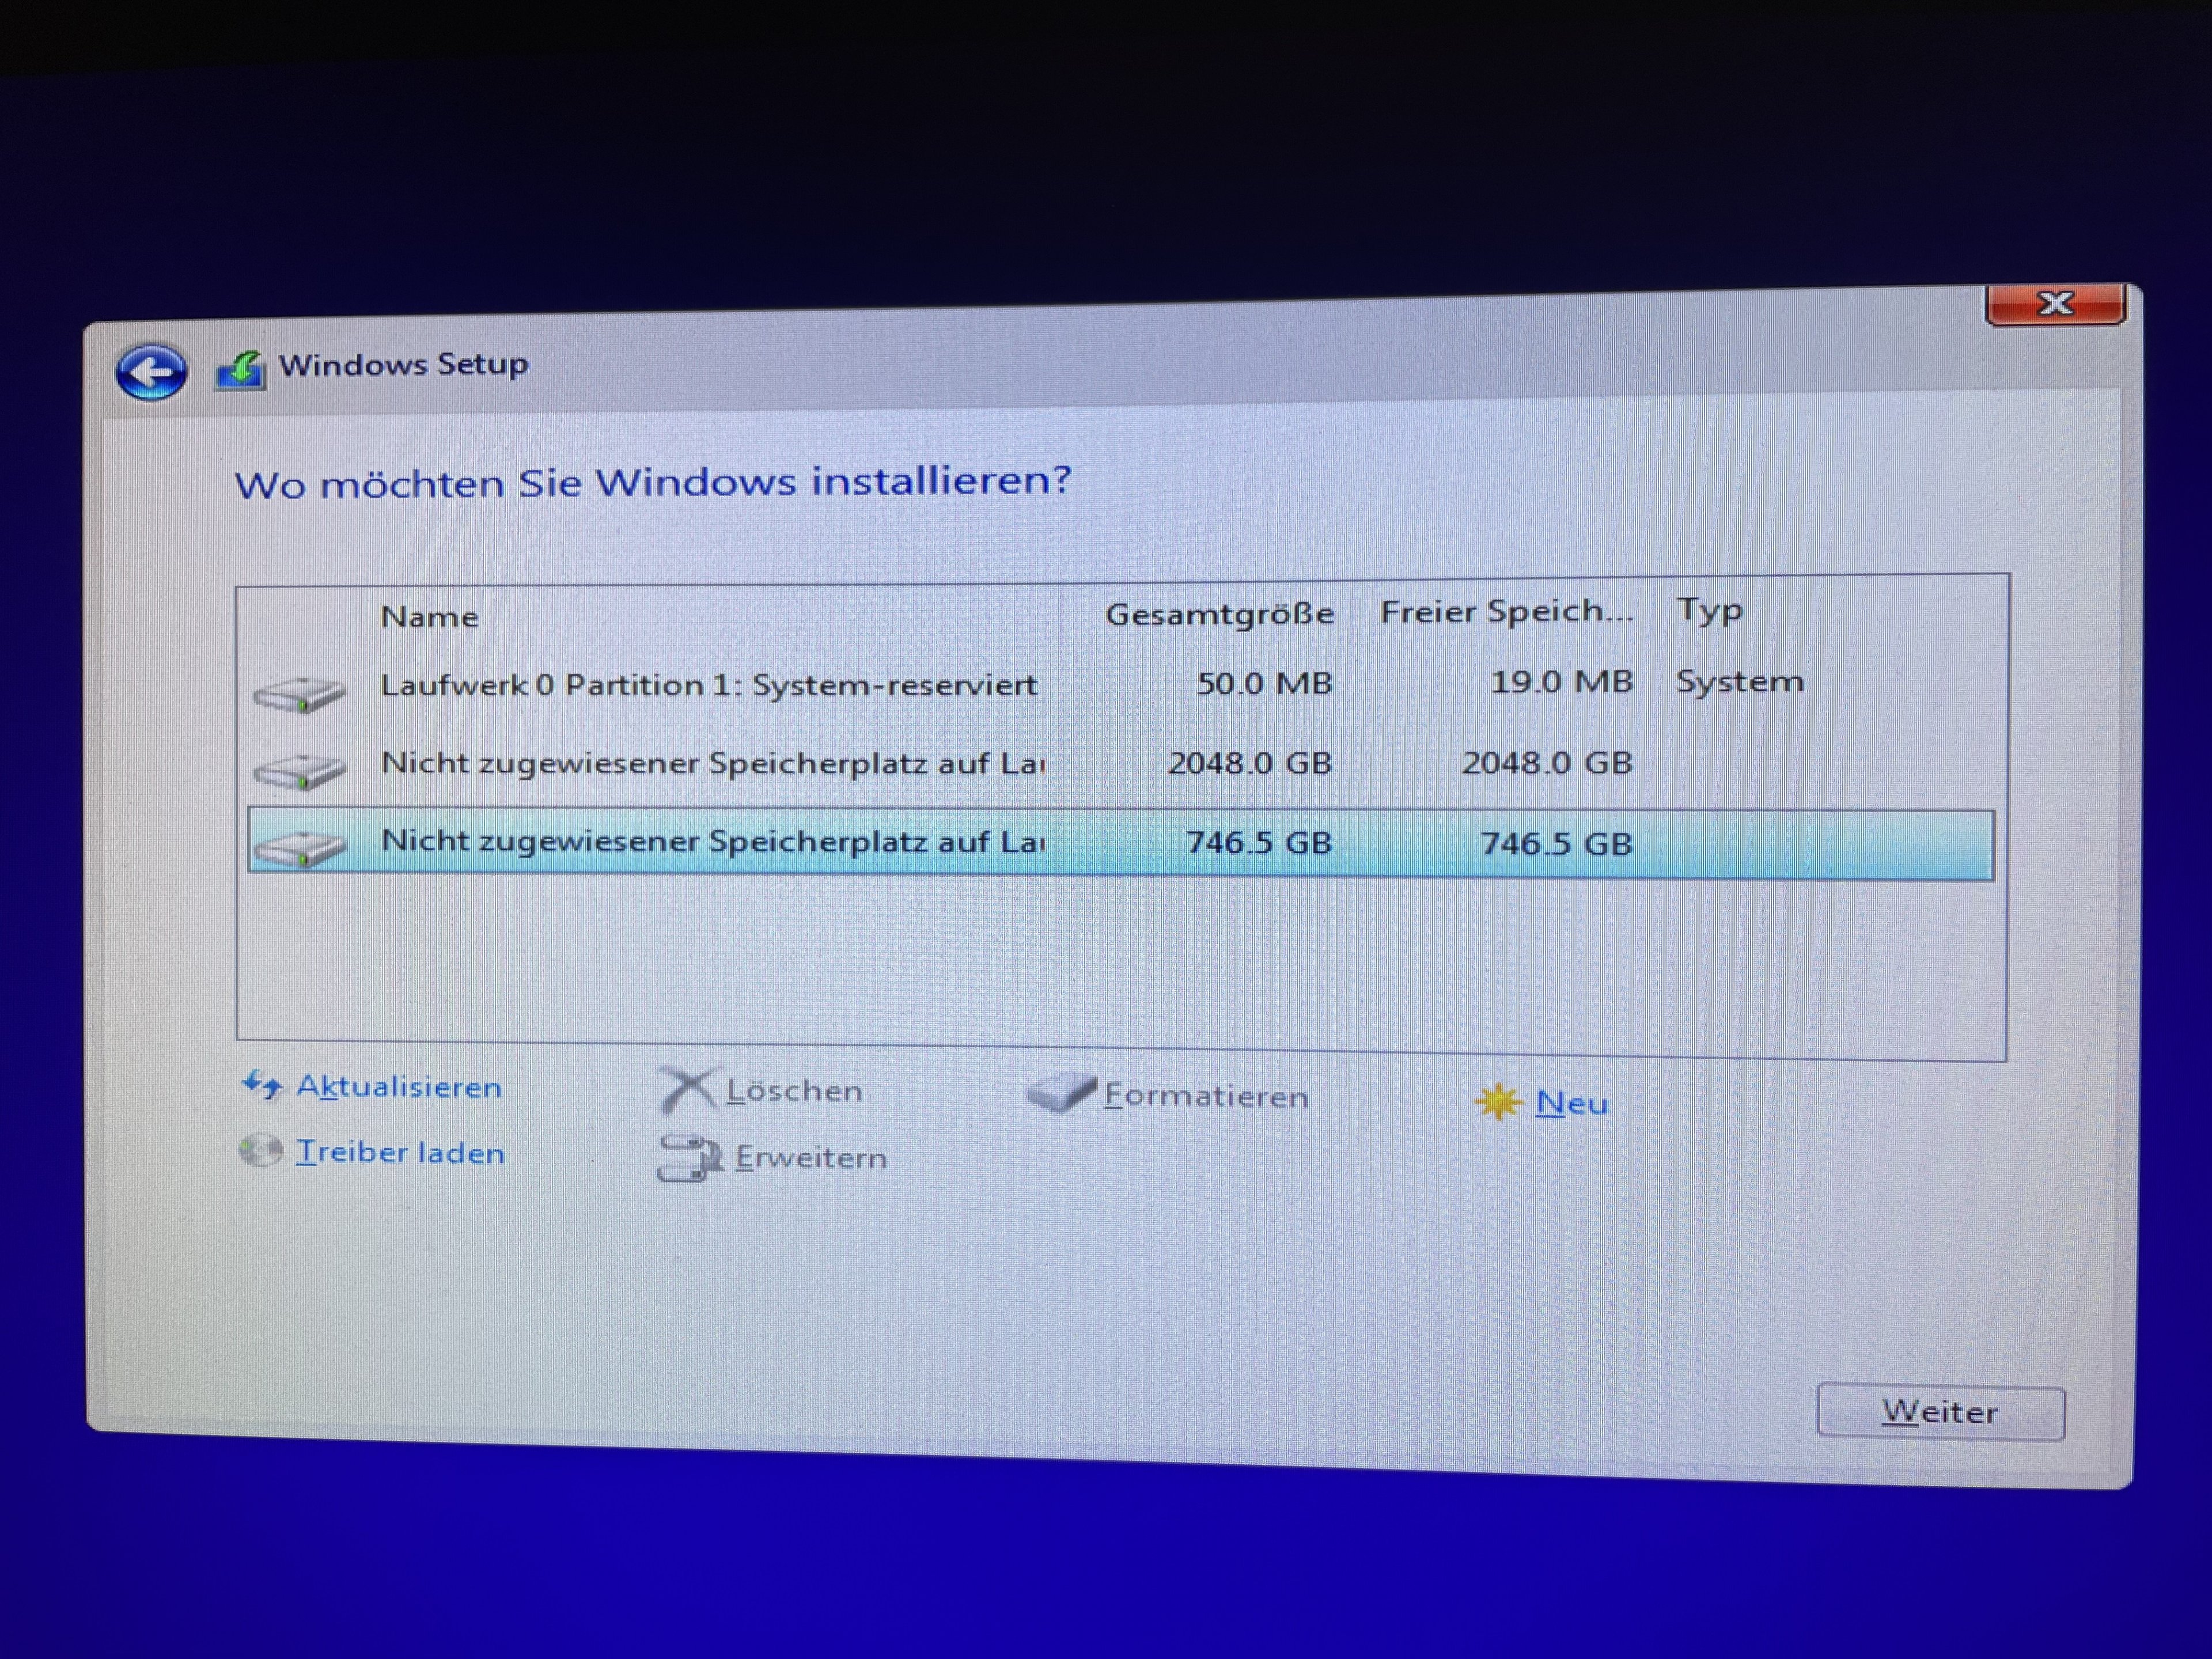Click Erweitern to extend partition
Image resolution: width=2212 pixels, height=1659 pixels.
(x=811, y=1158)
